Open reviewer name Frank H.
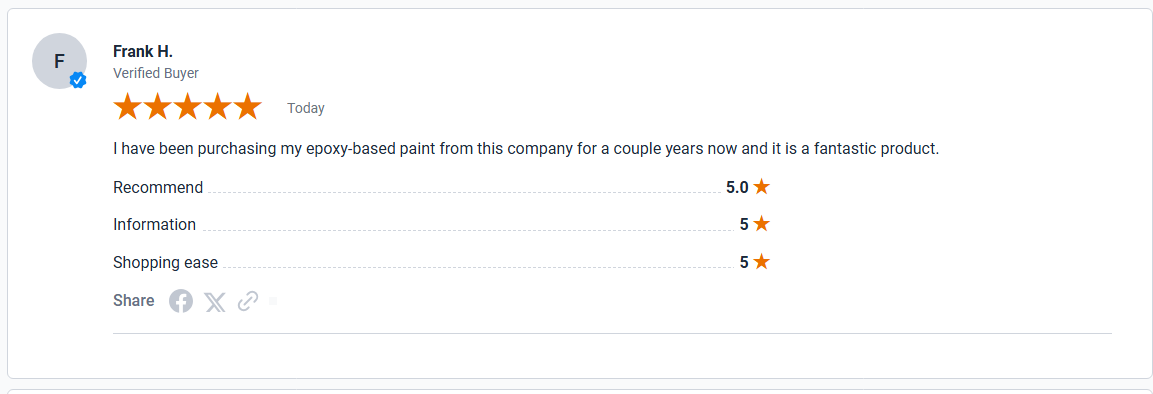1153x394 pixels. coord(143,51)
